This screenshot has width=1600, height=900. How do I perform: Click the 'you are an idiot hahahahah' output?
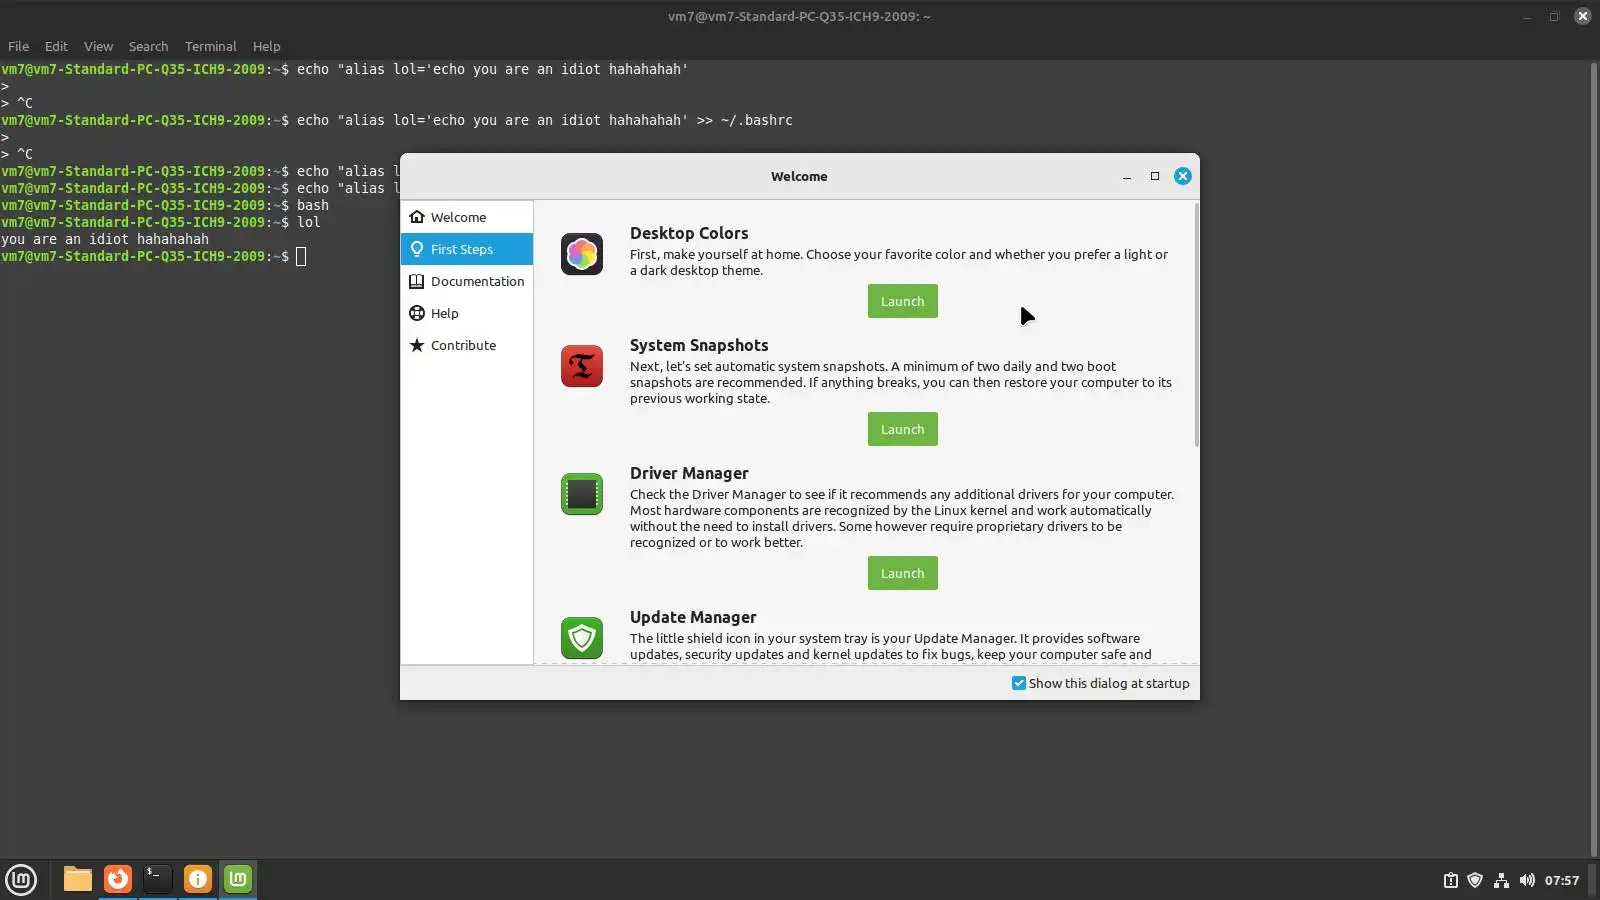(x=105, y=239)
